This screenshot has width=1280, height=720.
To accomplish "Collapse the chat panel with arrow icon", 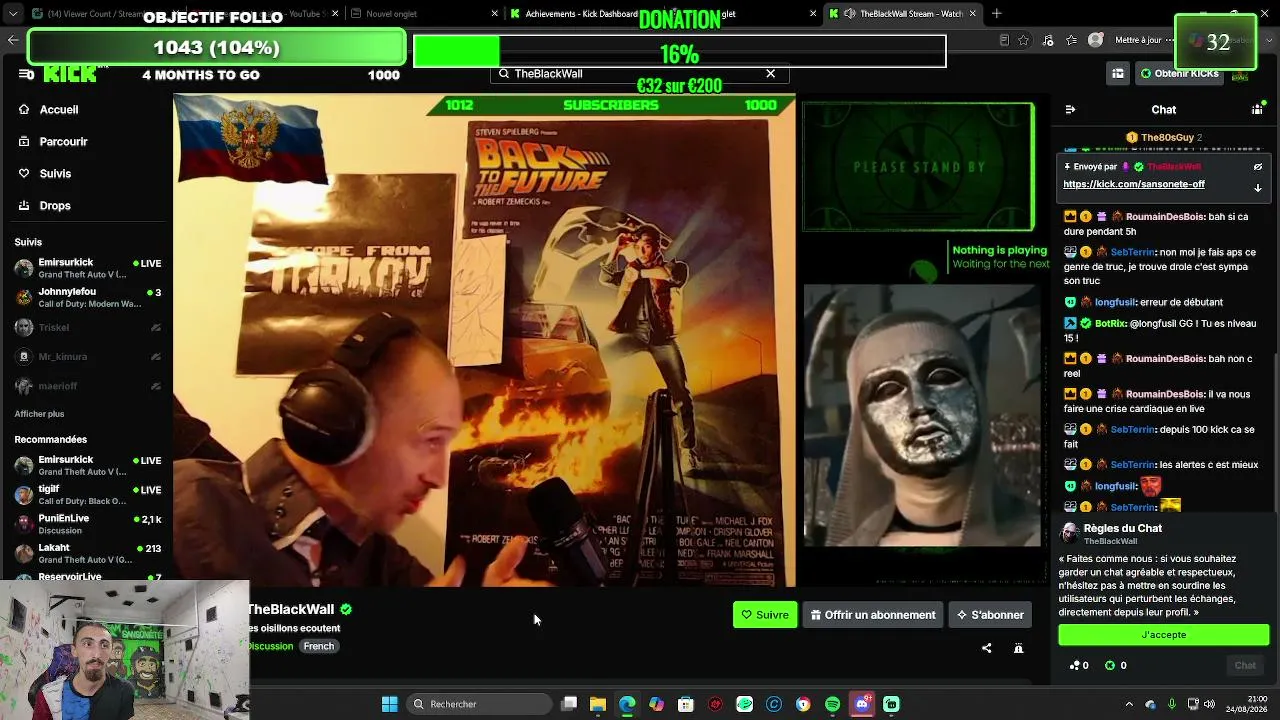I will [1070, 110].
